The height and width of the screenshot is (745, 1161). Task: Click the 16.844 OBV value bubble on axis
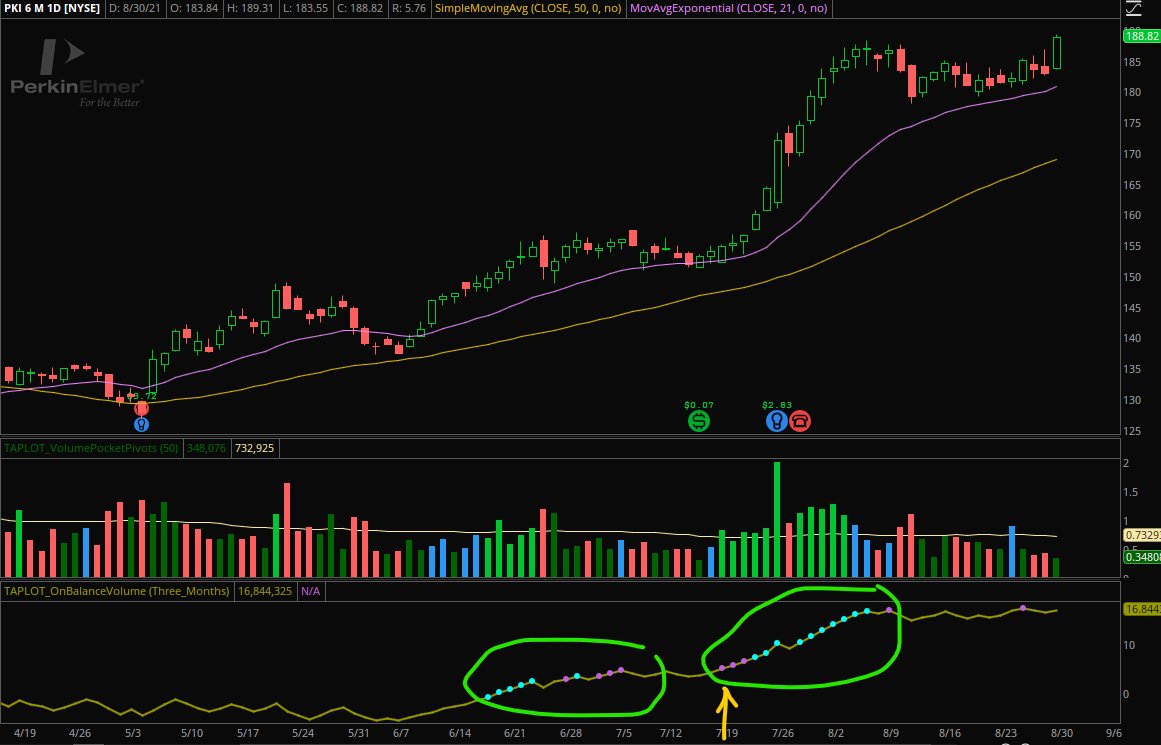1142,609
